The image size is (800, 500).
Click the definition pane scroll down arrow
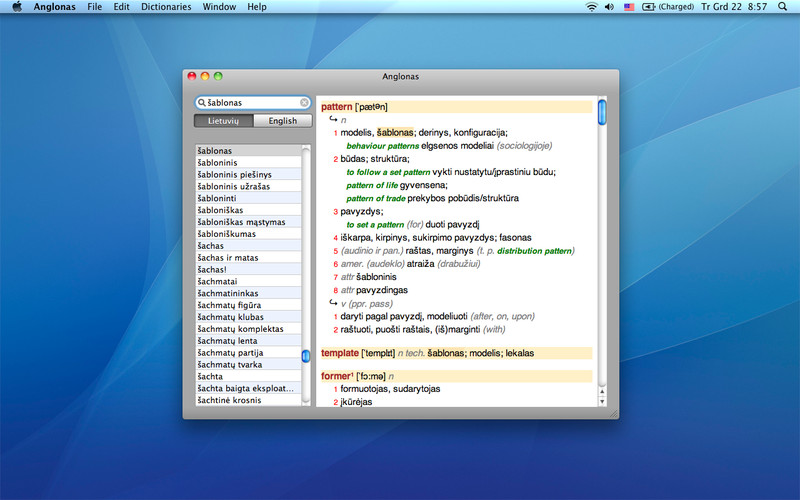602,402
